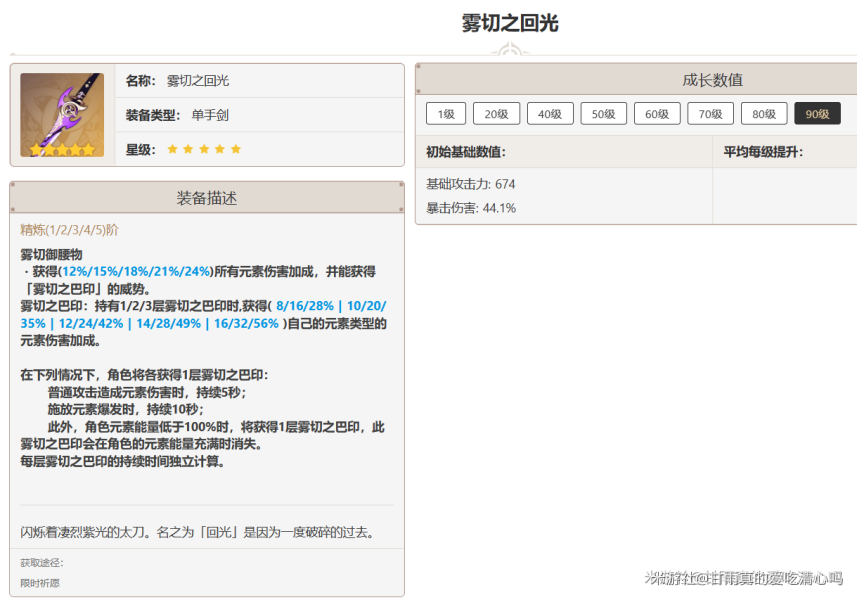Viewport: 857px width, 600px height.
Task: Click the 装备描述 section header
Action: (207, 198)
